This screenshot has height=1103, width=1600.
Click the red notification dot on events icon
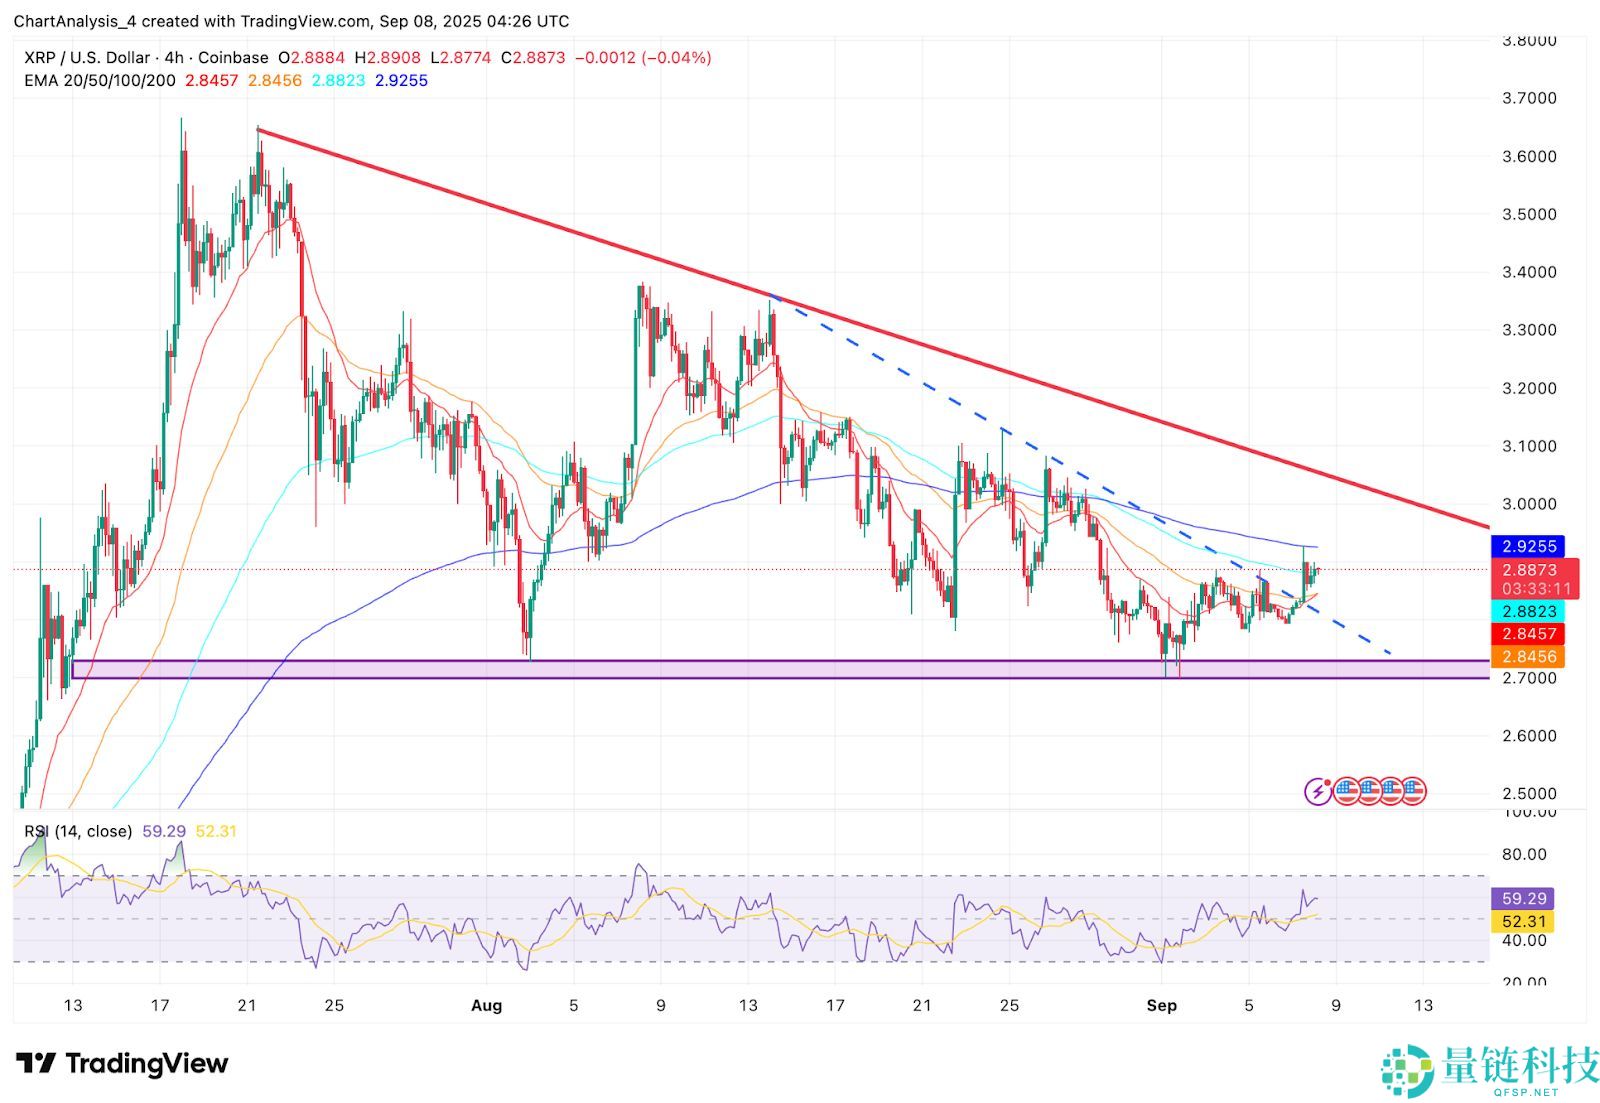click(x=1327, y=784)
